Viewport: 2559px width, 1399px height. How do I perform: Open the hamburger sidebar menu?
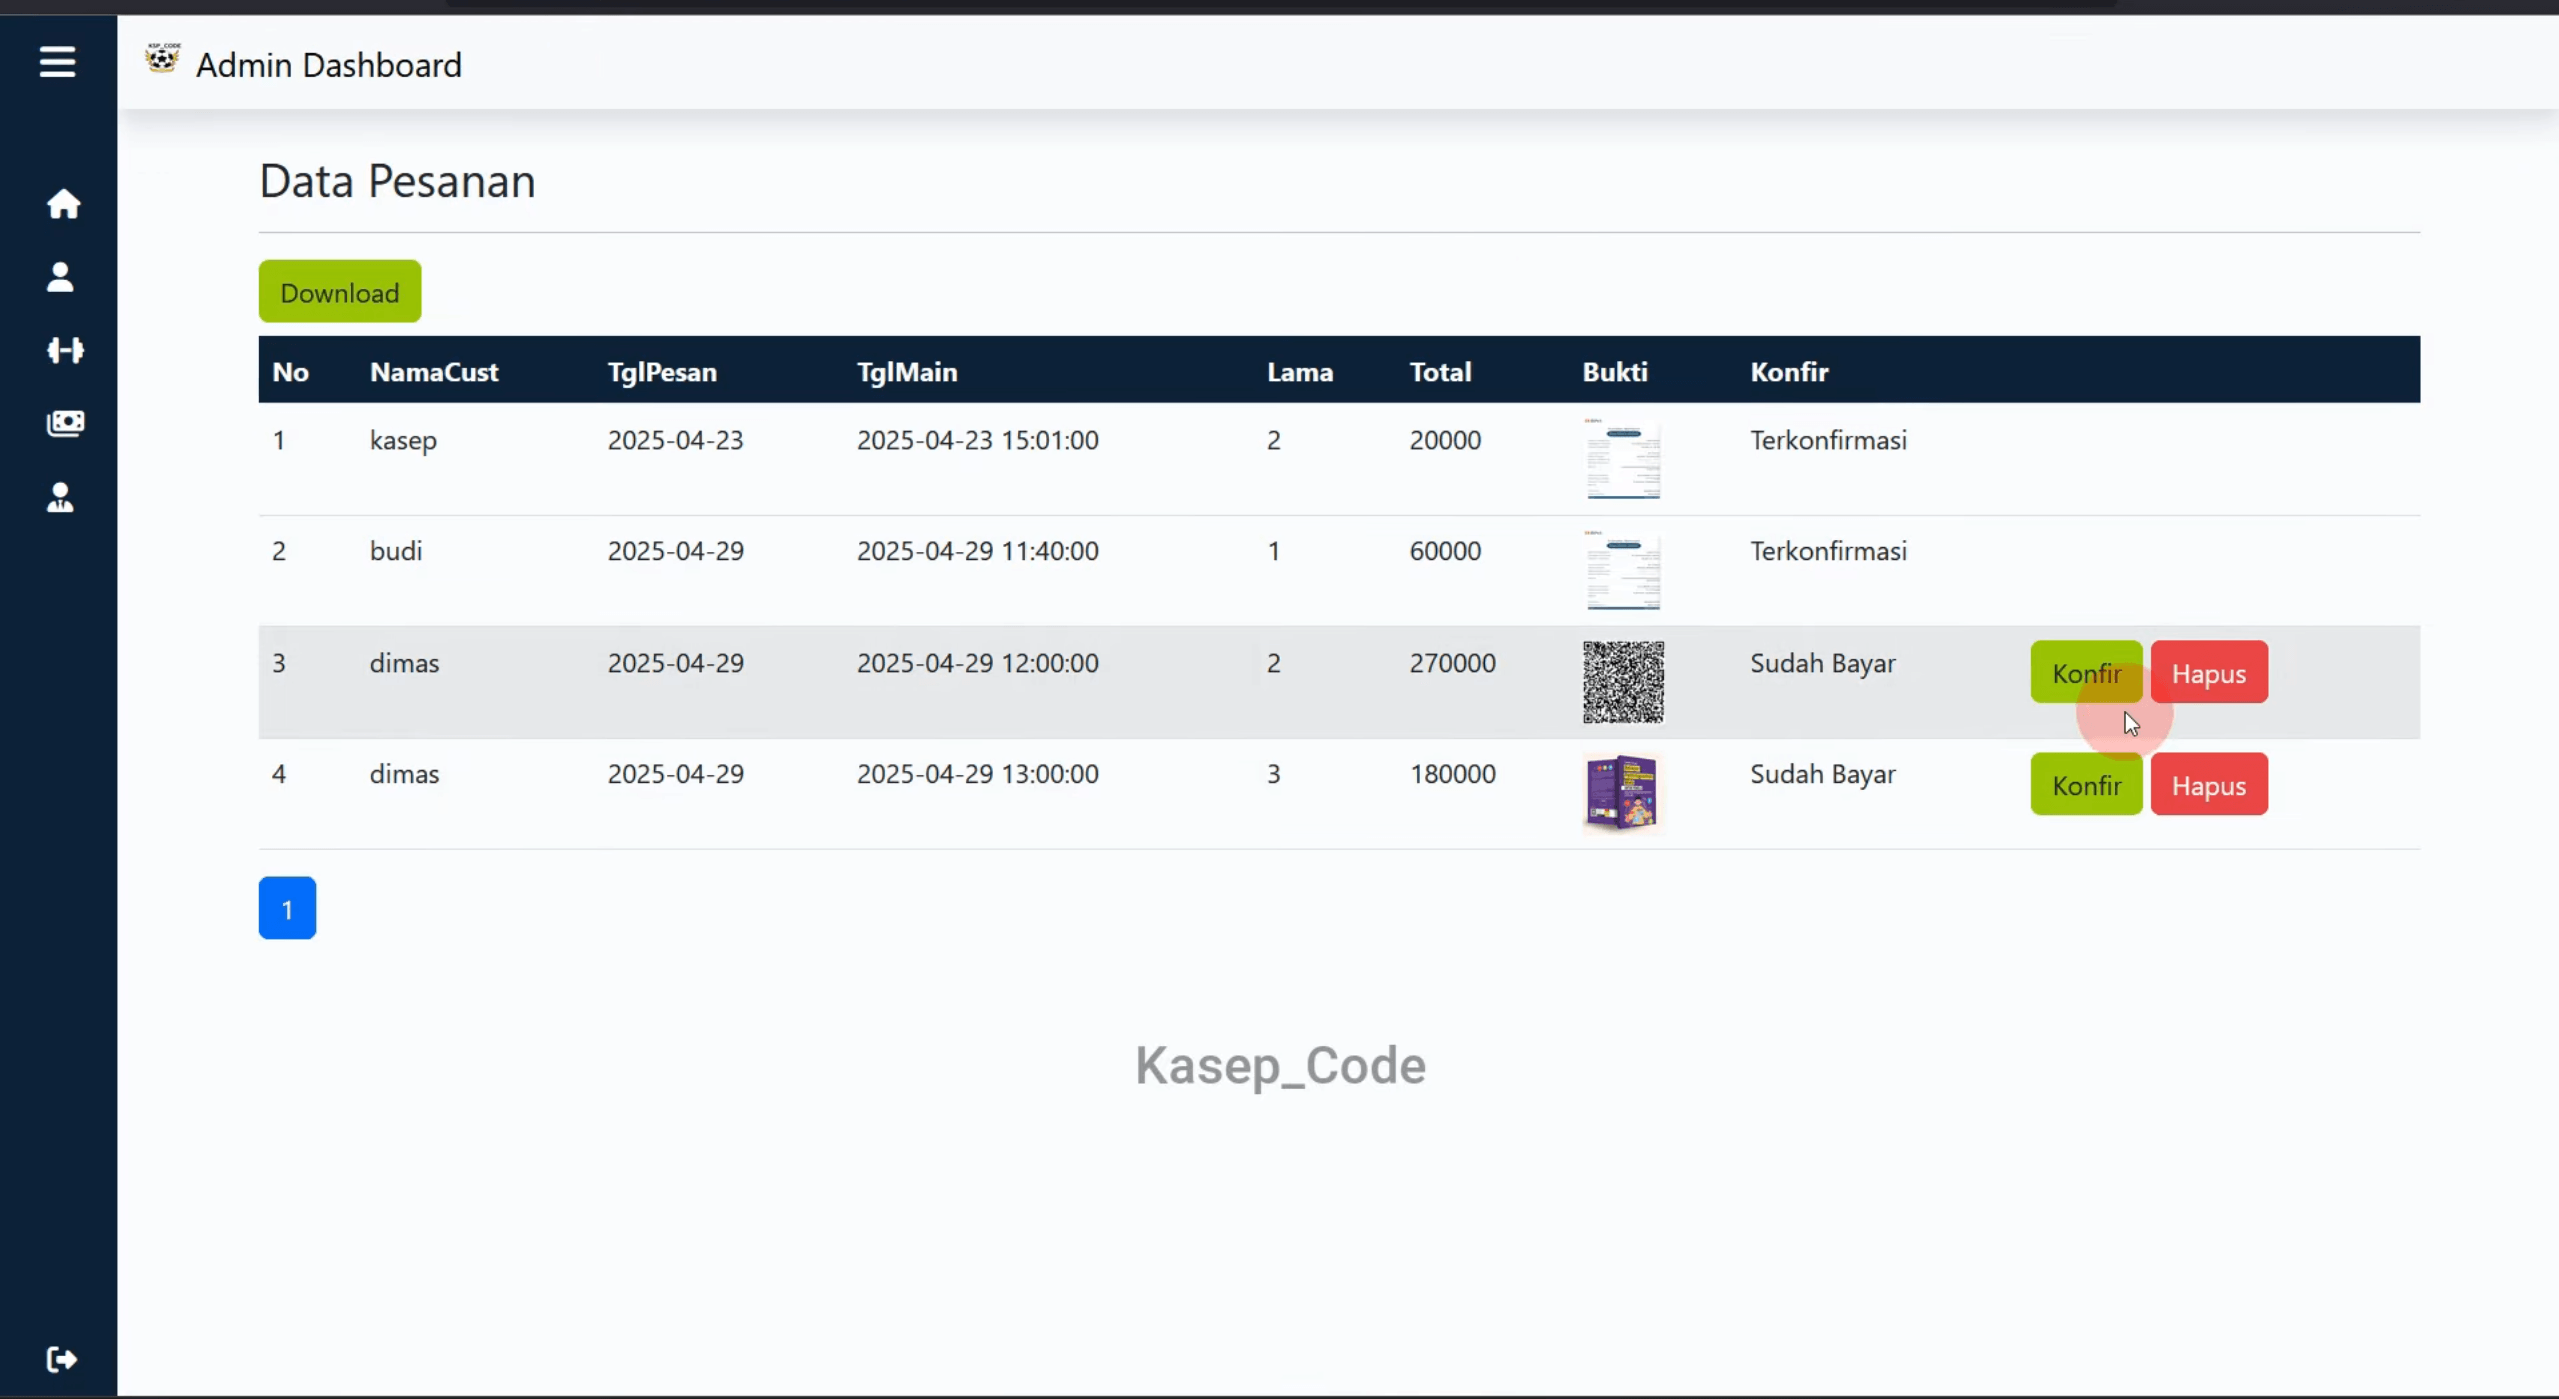57,62
